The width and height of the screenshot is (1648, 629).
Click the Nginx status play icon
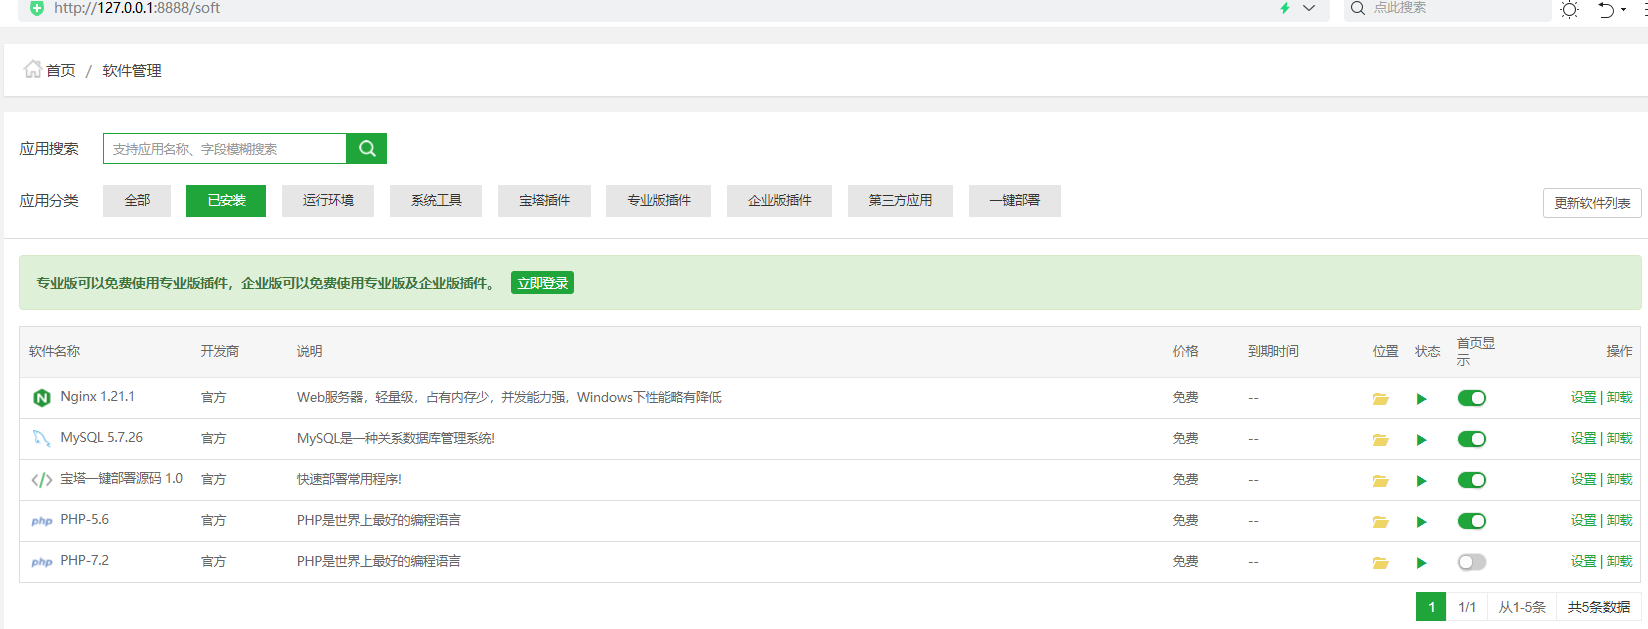(x=1421, y=399)
